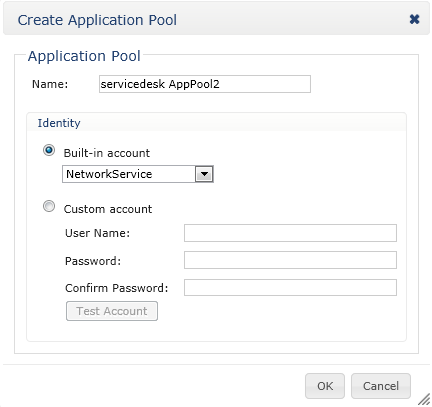Click the "Confirm Password:" label text
432x407 pixels.
(x=116, y=288)
